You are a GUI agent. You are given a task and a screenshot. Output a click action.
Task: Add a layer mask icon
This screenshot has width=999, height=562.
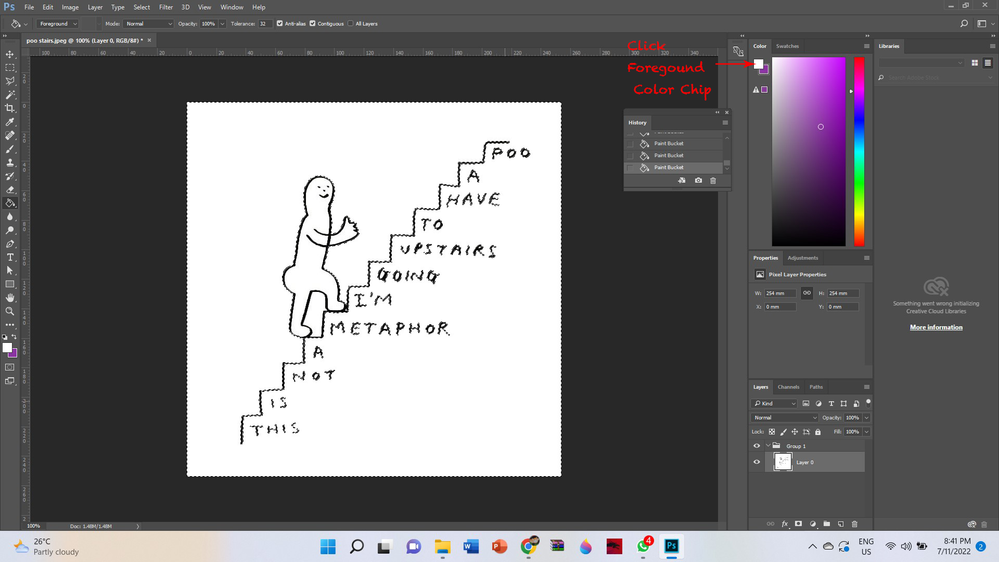(x=798, y=524)
